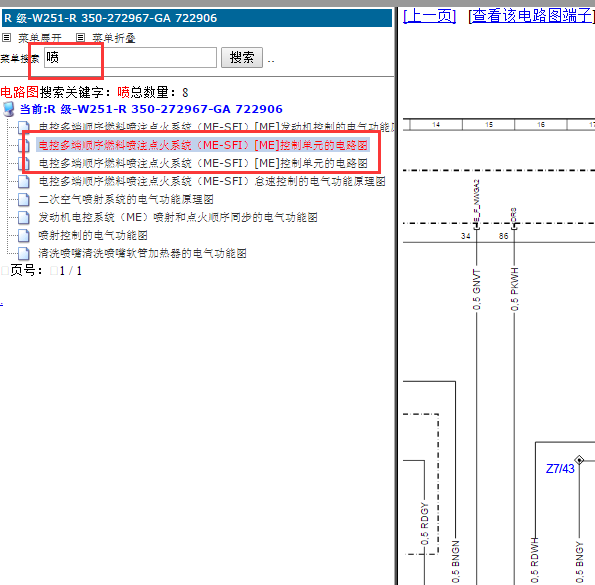Click document icon of 喷射和点火顺序同步 row
Image resolution: width=595 pixels, height=585 pixels.
(x=24, y=217)
